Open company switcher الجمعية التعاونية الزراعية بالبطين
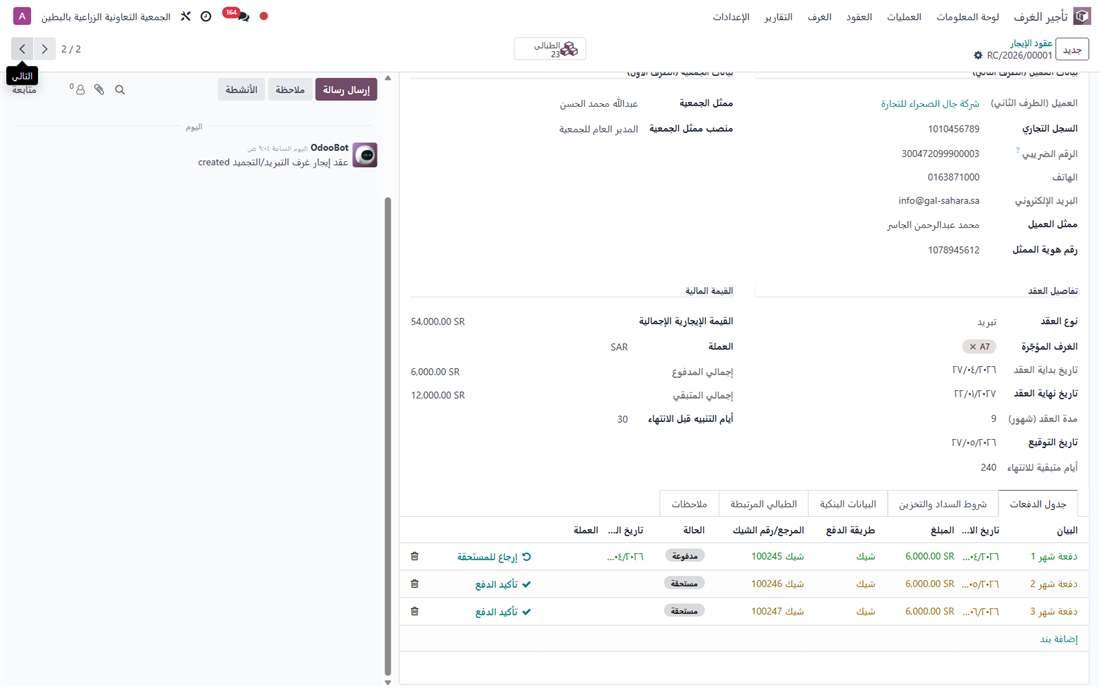Image resolution: width=1100 pixels, height=688 pixels. 106,17
